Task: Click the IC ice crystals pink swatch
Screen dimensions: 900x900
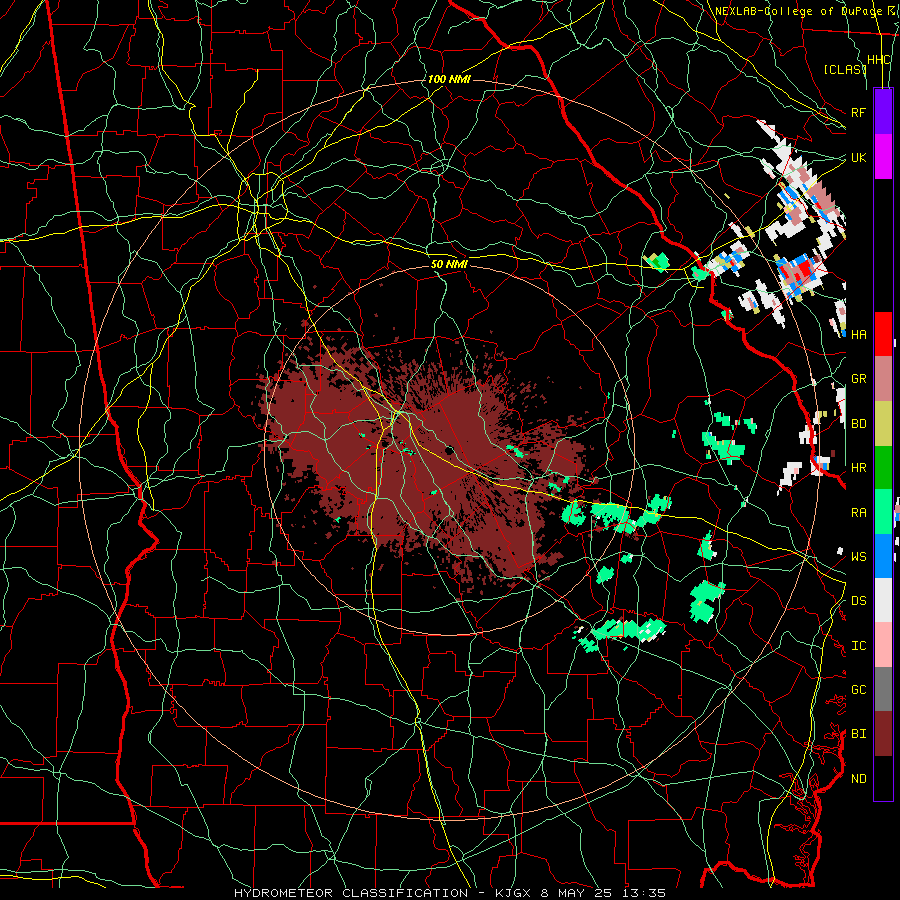Action: click(x=883, y=645)
